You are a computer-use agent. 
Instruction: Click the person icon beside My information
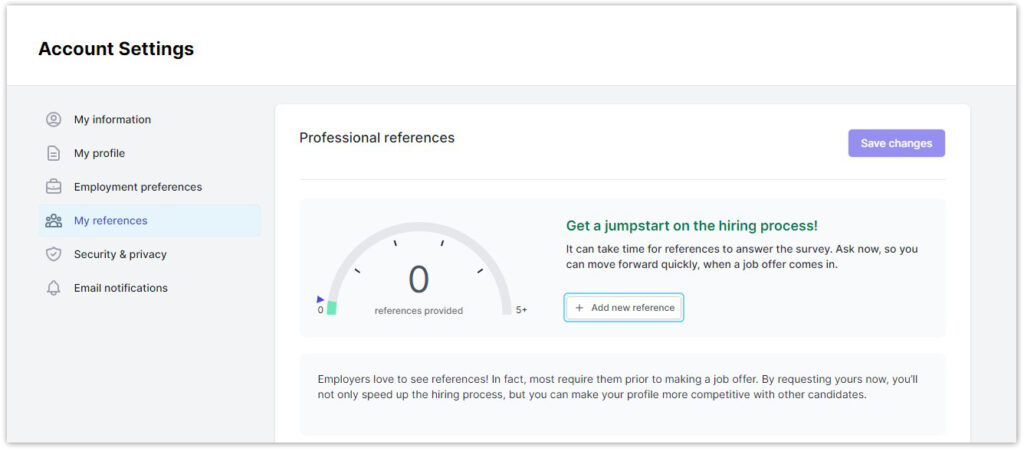point(54,120)
